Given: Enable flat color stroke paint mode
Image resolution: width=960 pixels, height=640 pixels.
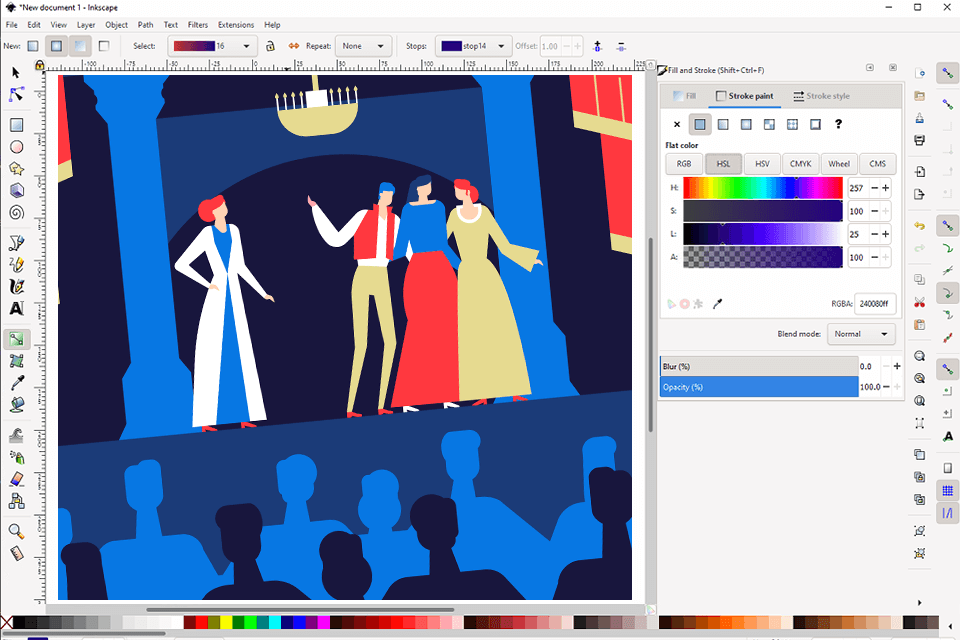Looking at the screenshot, I should click(699, 124).
